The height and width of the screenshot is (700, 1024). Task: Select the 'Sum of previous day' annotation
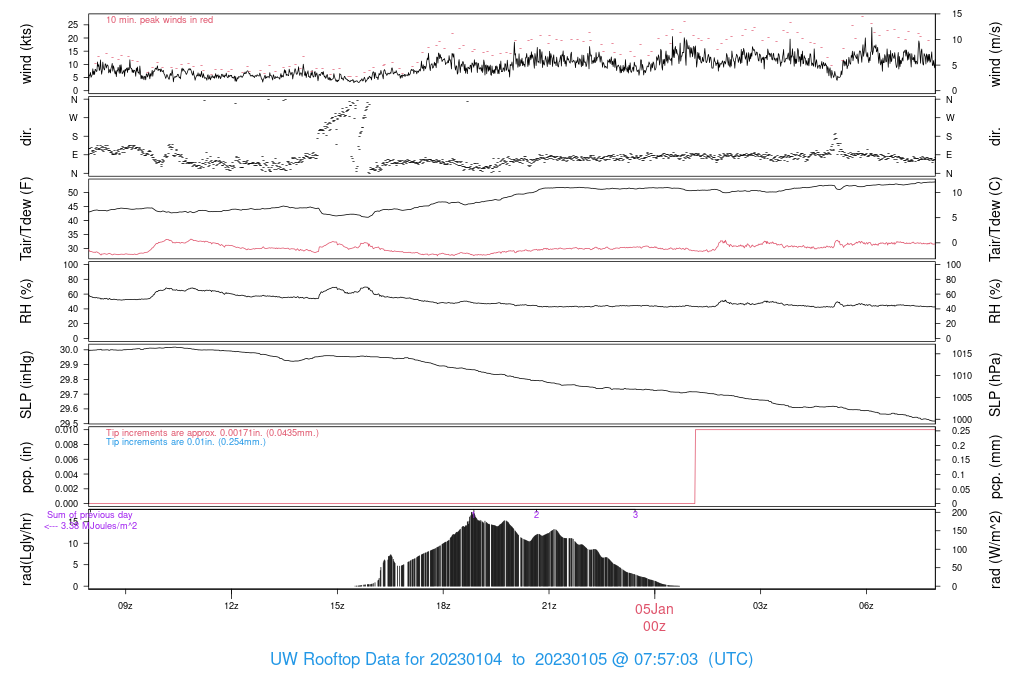(x=89, y=515)
